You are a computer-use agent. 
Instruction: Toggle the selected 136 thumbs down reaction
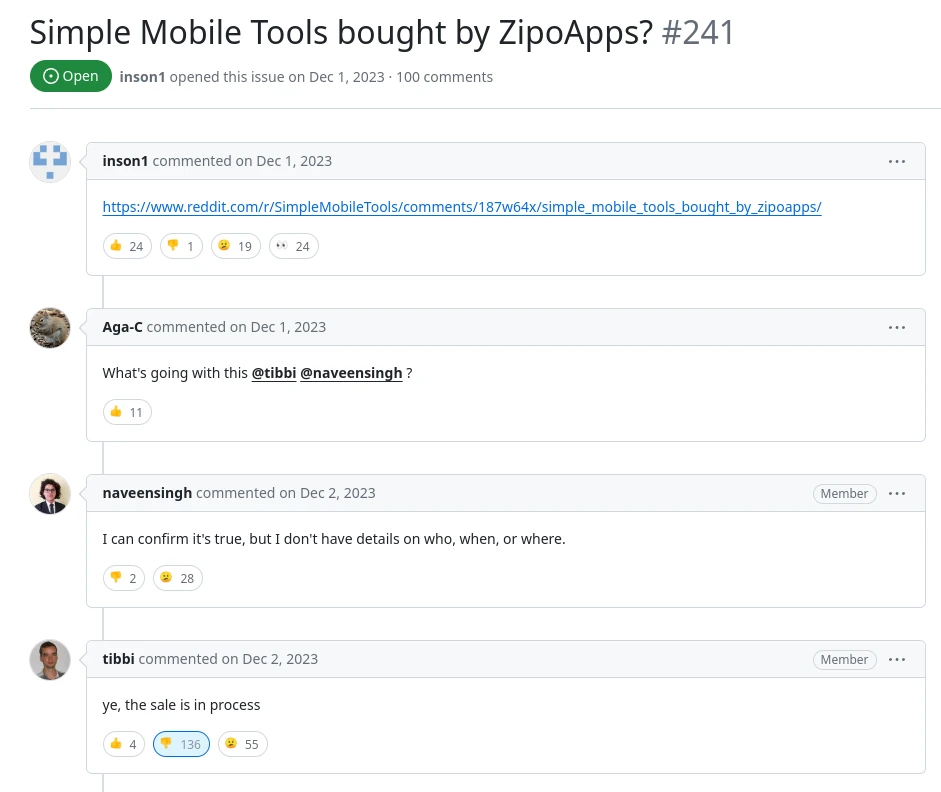pyautogui.click(x=181, y=744)
